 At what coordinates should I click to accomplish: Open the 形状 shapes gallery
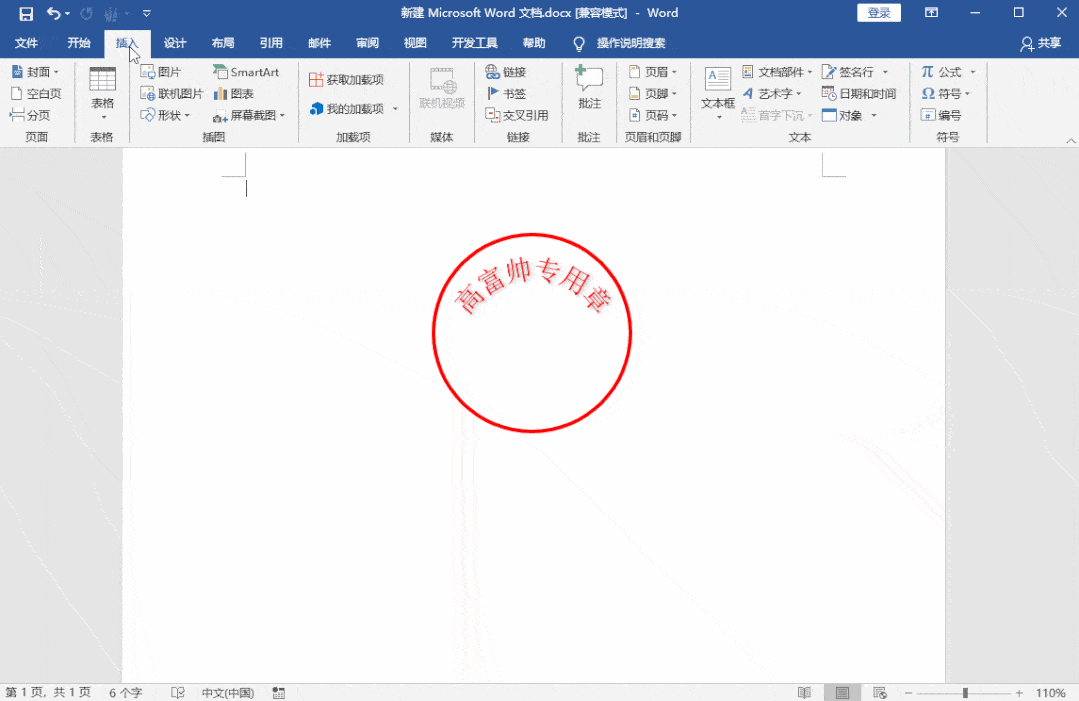(x=165, y=115)
